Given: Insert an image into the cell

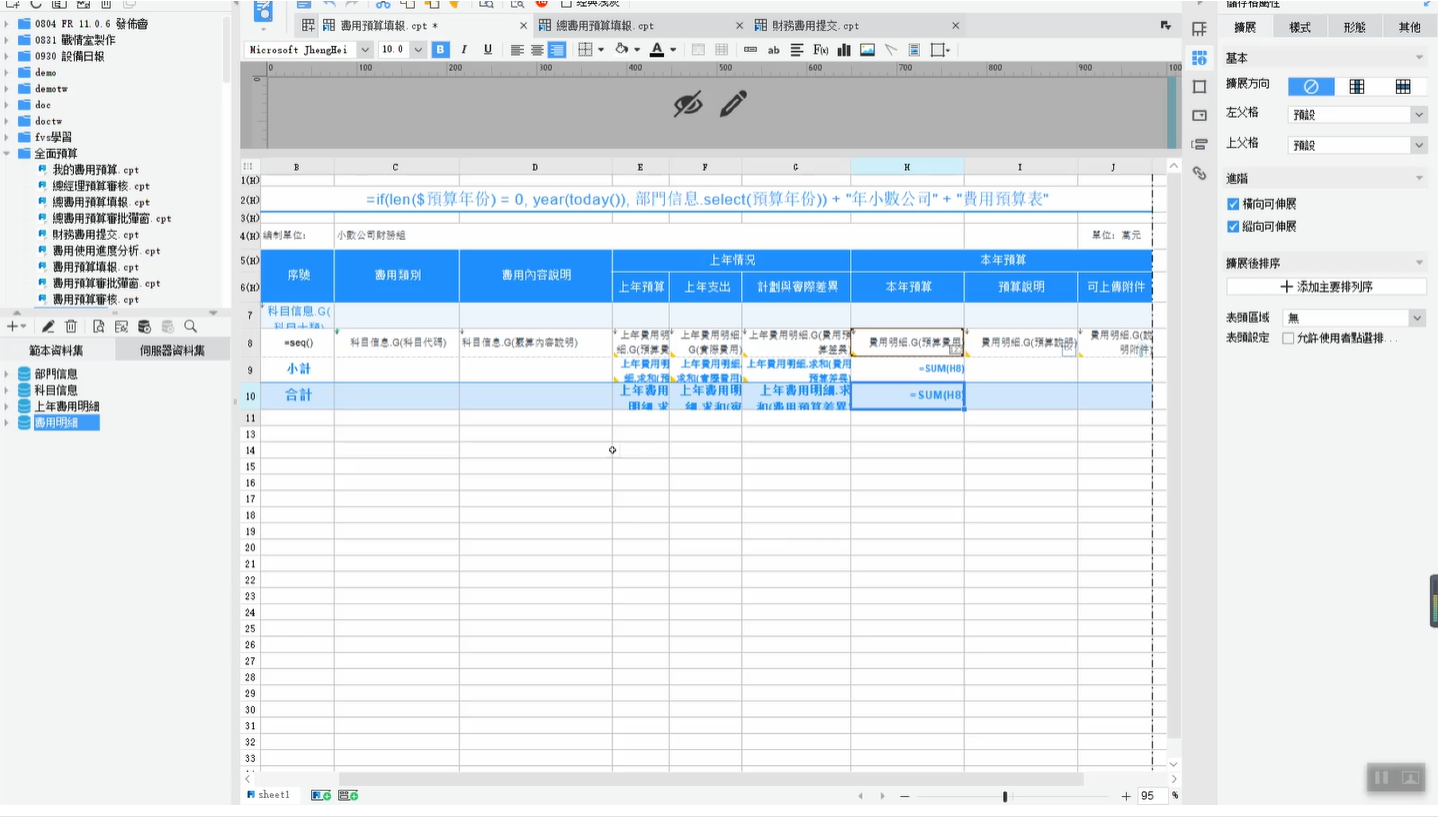Looking at the screenshot, I should (867, 49).
